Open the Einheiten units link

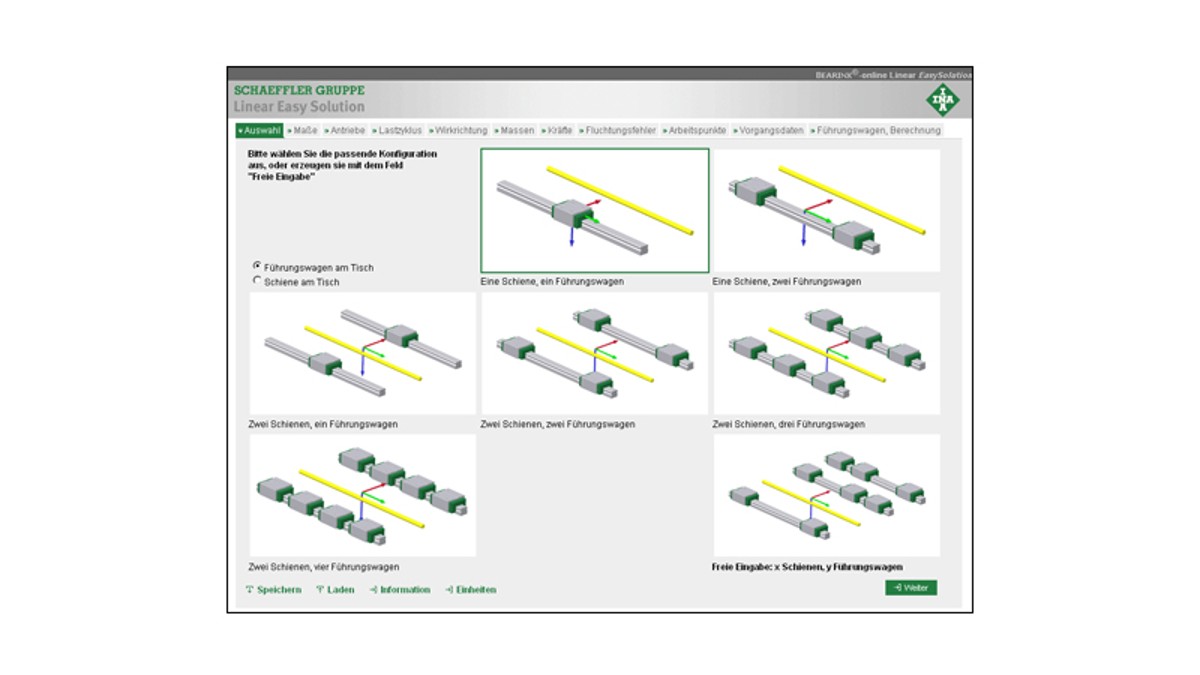474,590
